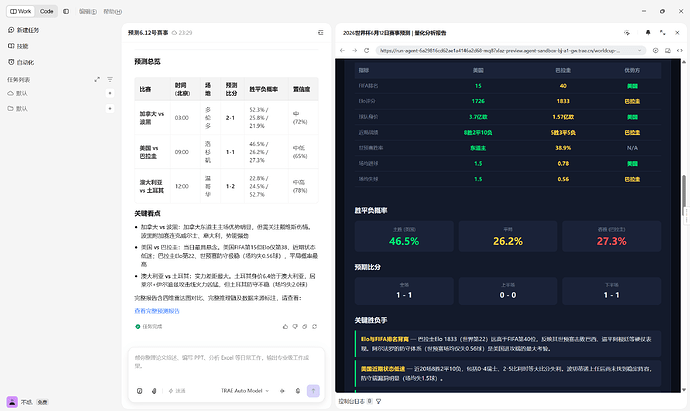Viewport: 690px width, 411px height.
Task: Go forward in the preview browser
Action: 355,51
